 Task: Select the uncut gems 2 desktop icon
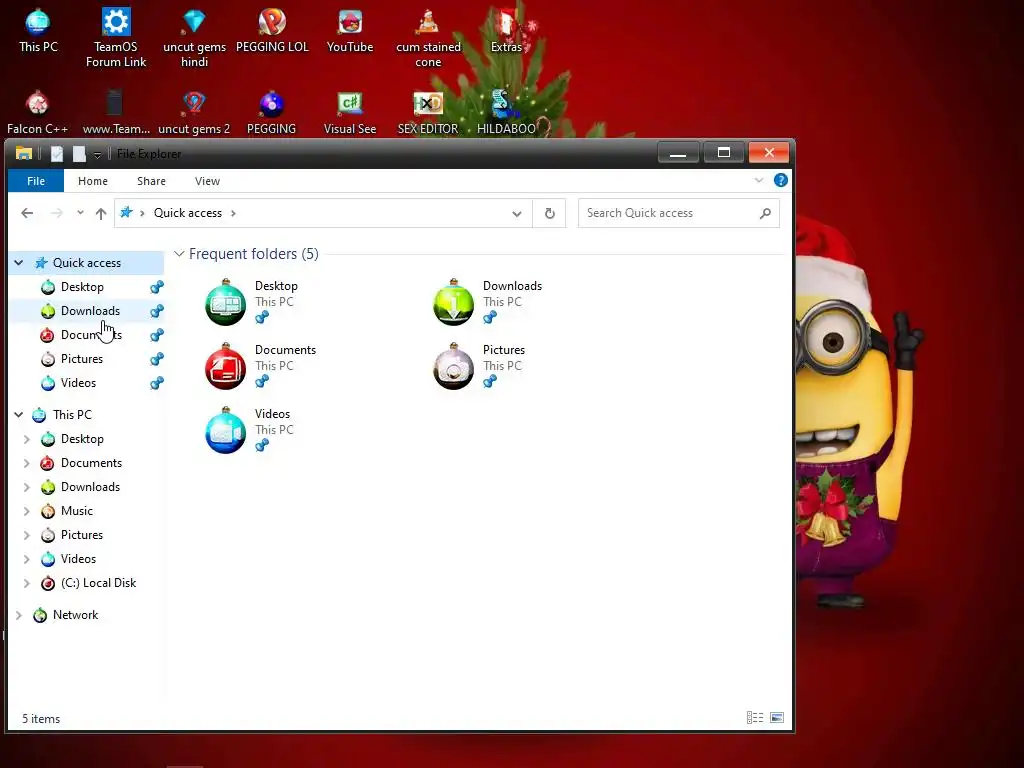[x=194, y=113]
